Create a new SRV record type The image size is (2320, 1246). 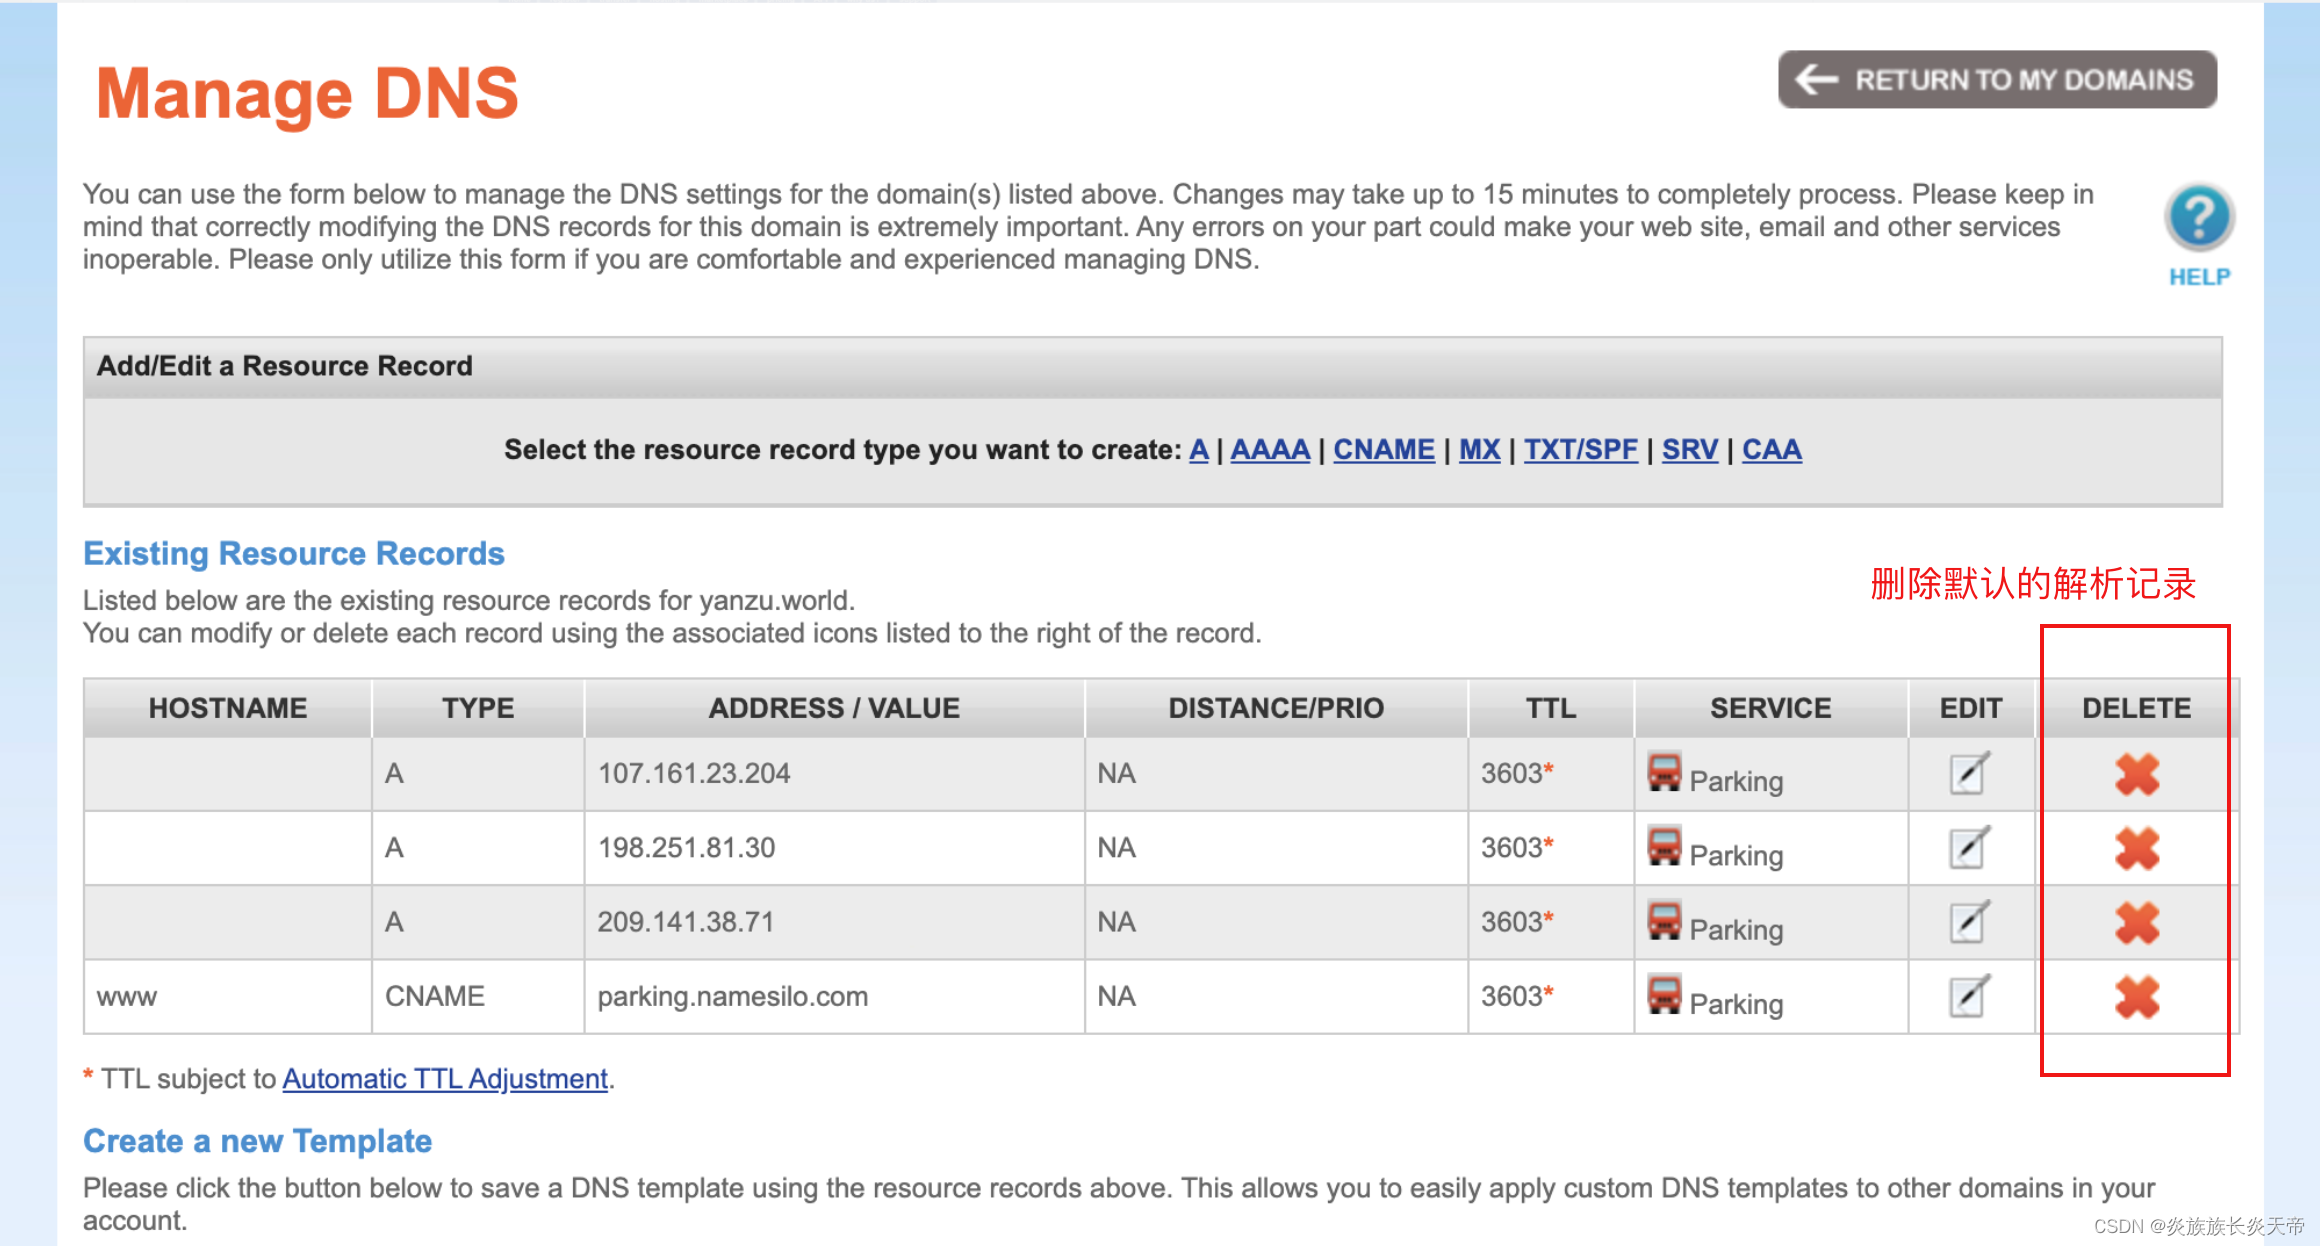pos(1689,450)
